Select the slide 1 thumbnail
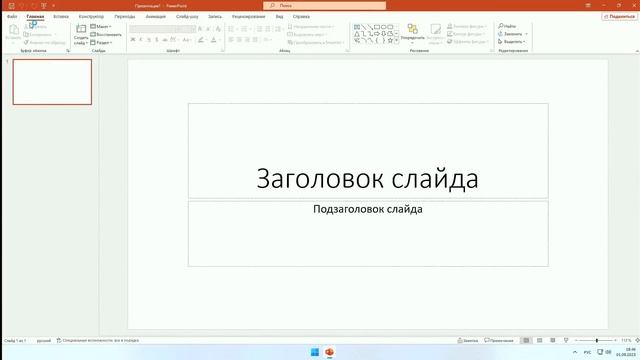 52,82
